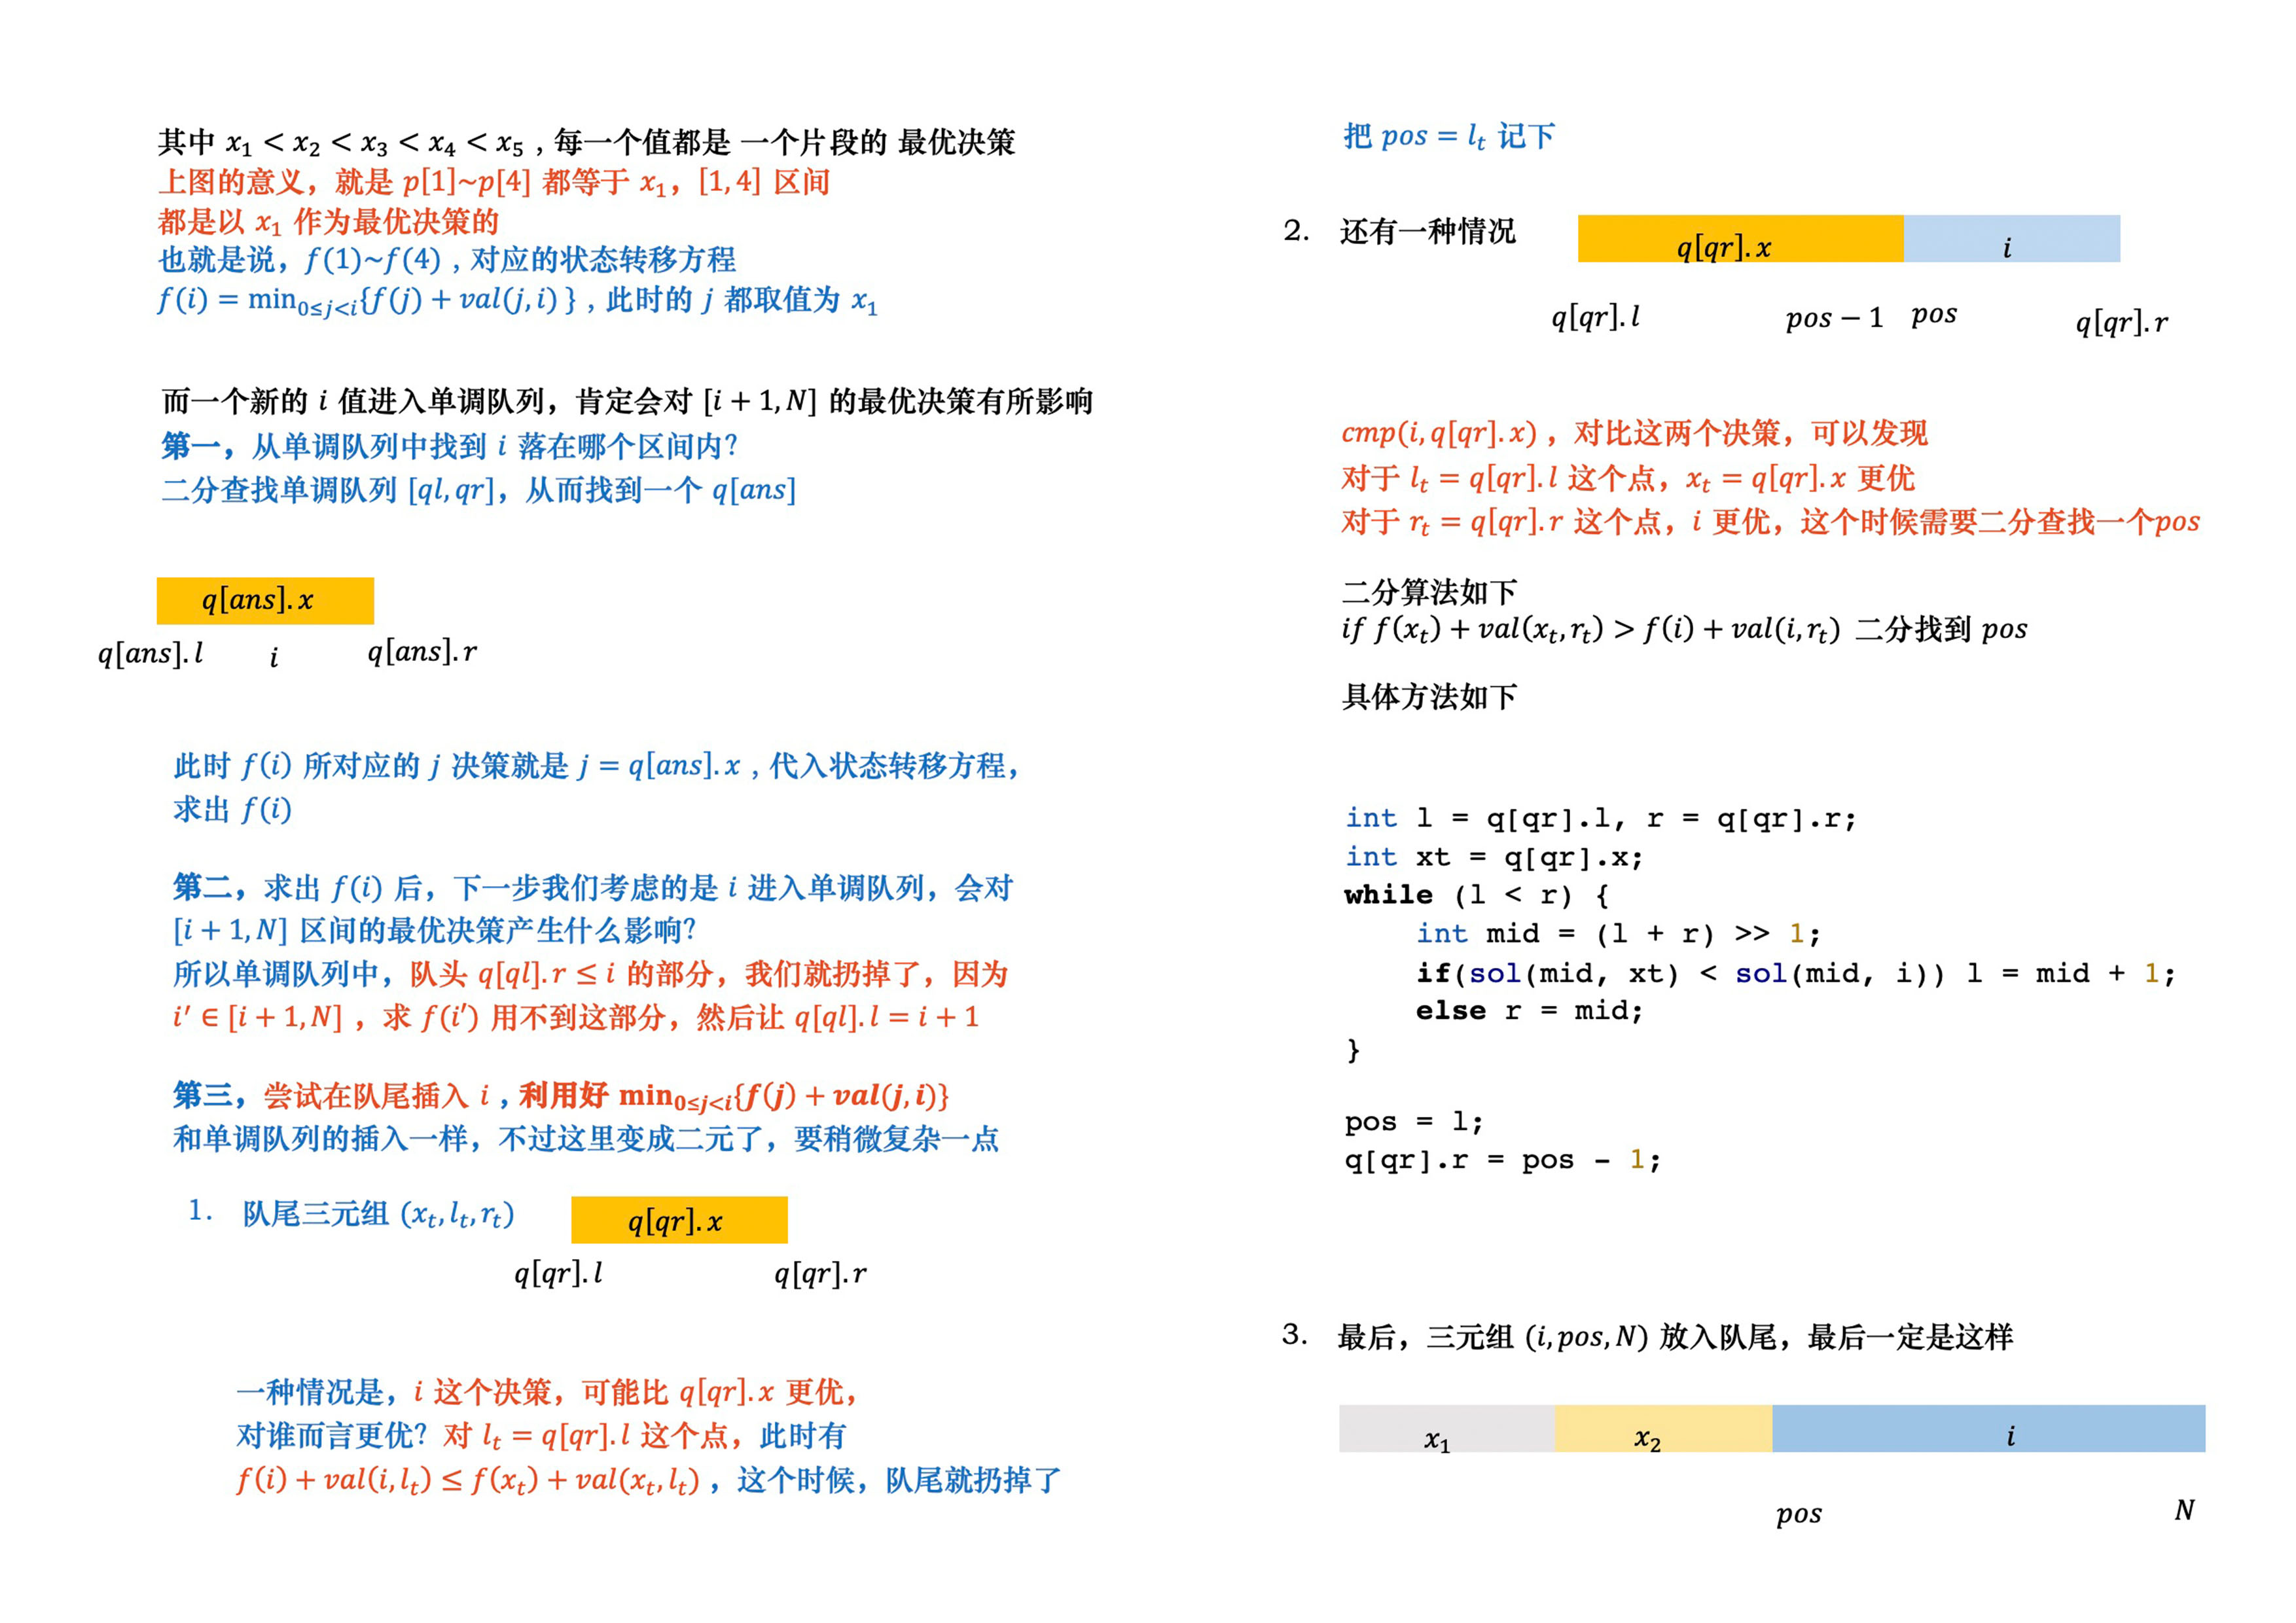
Task: Click the red line starting "上图的意义"
Action: (494, 183)
